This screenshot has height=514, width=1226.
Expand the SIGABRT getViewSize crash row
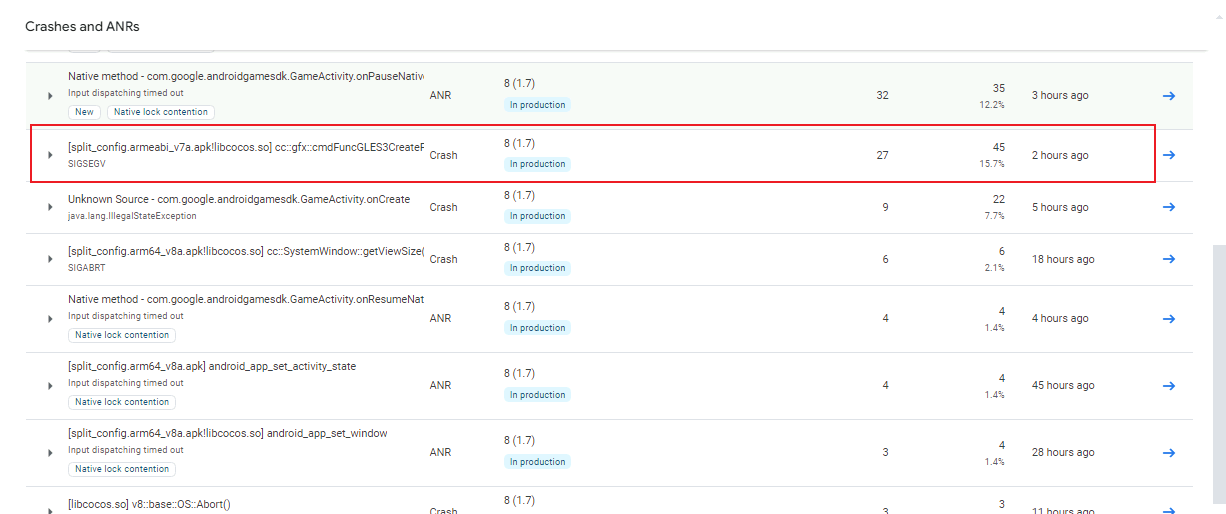[50, 259]
